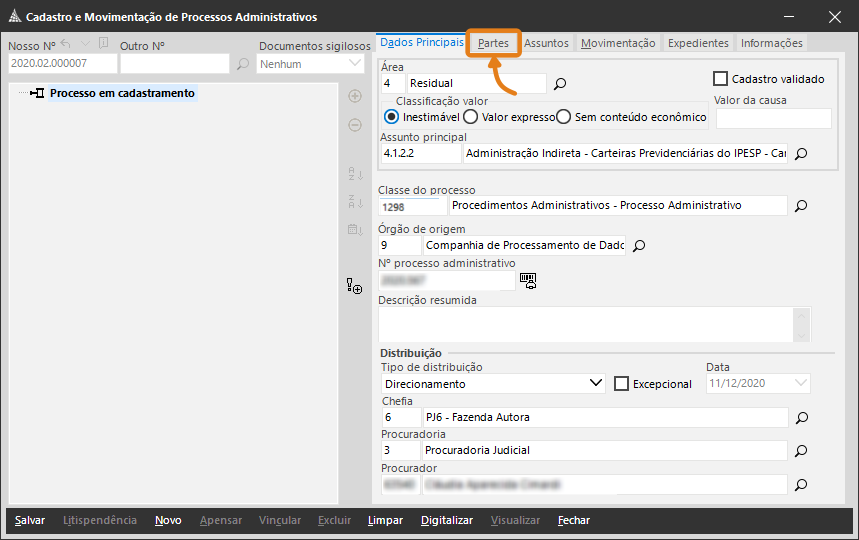The width and height of the screenshot is (859, 540).
Task: Open the Tipo de distribuição dropdown
Action: coord(596,384)
